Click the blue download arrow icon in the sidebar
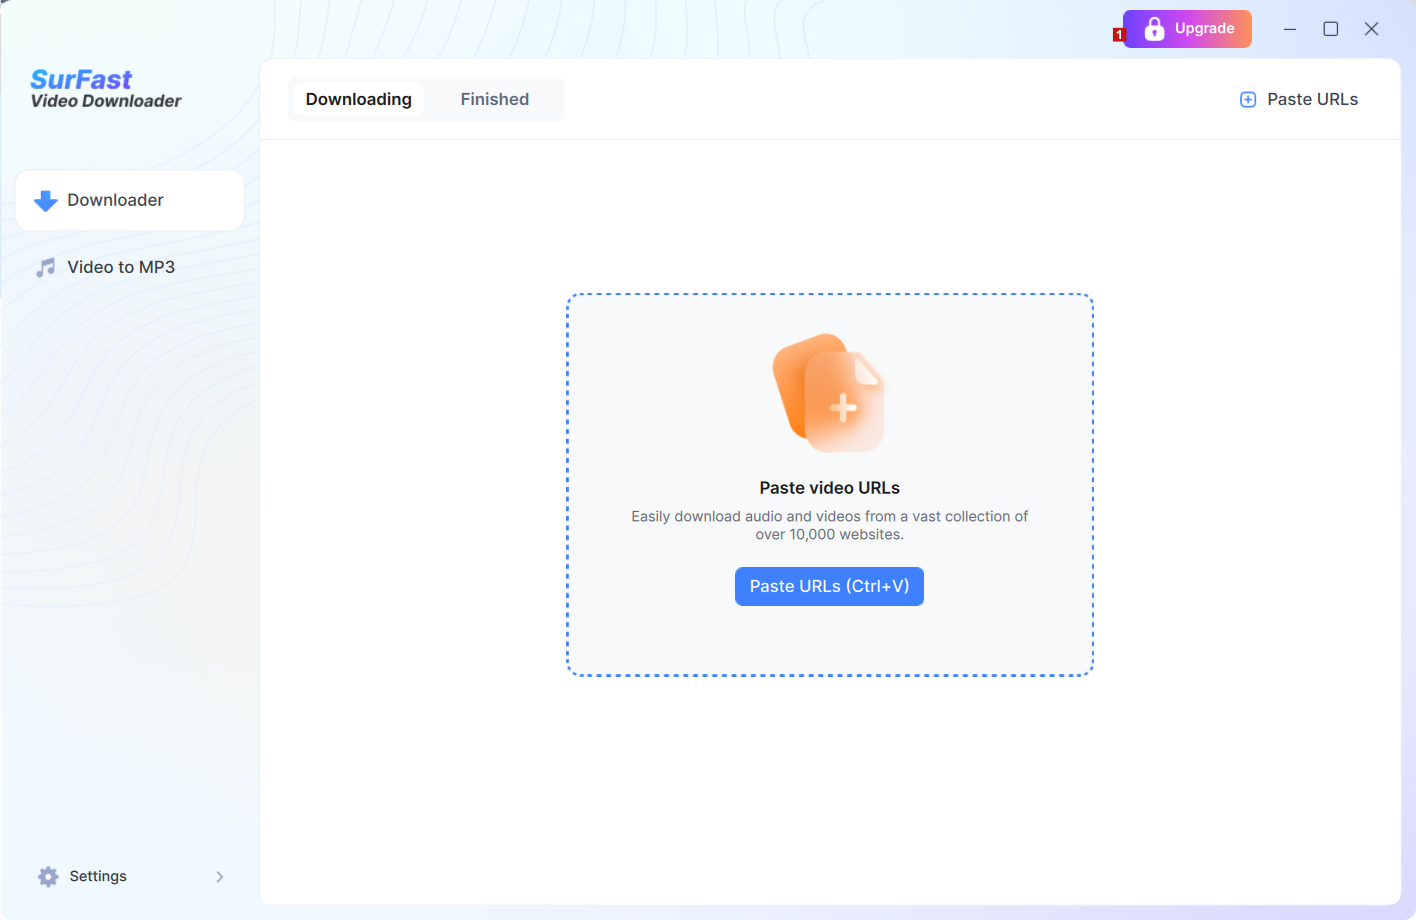Screen dimensions: 1416x920 tap(46, 201)
